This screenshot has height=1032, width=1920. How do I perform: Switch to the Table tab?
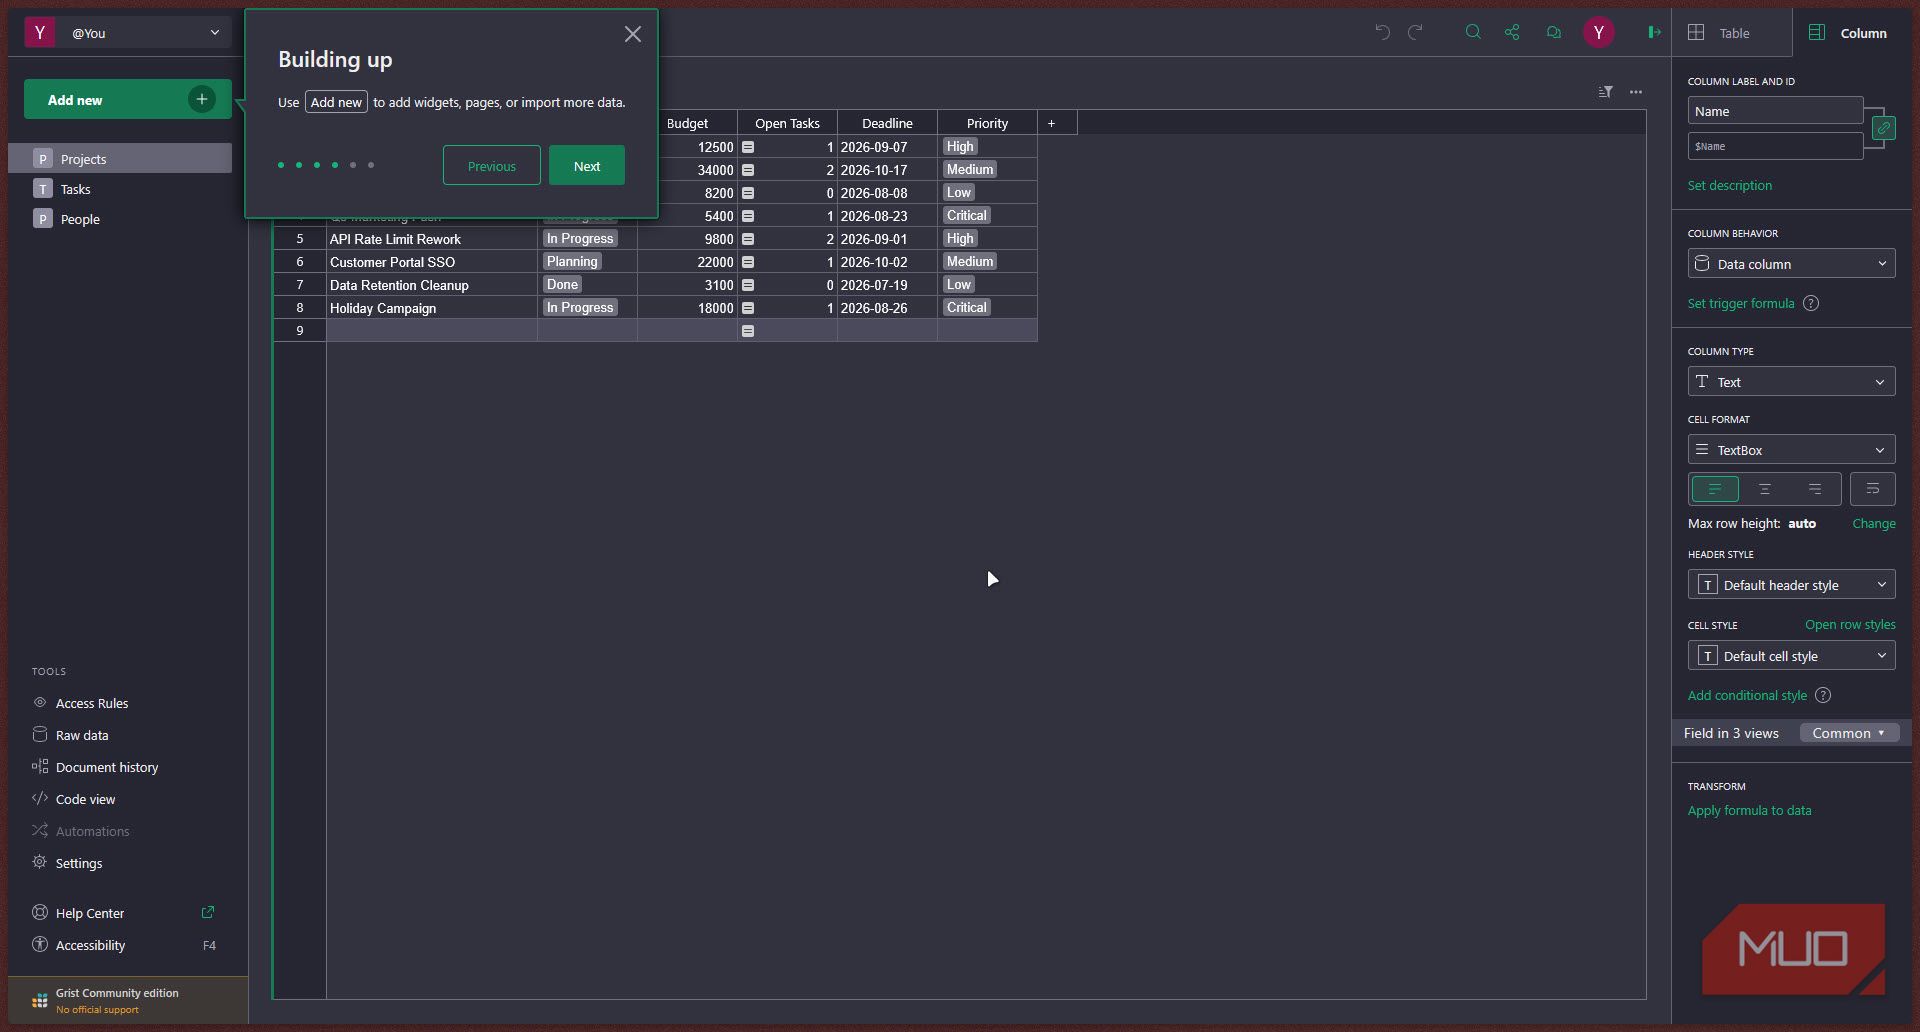(x=1731, y=33)
